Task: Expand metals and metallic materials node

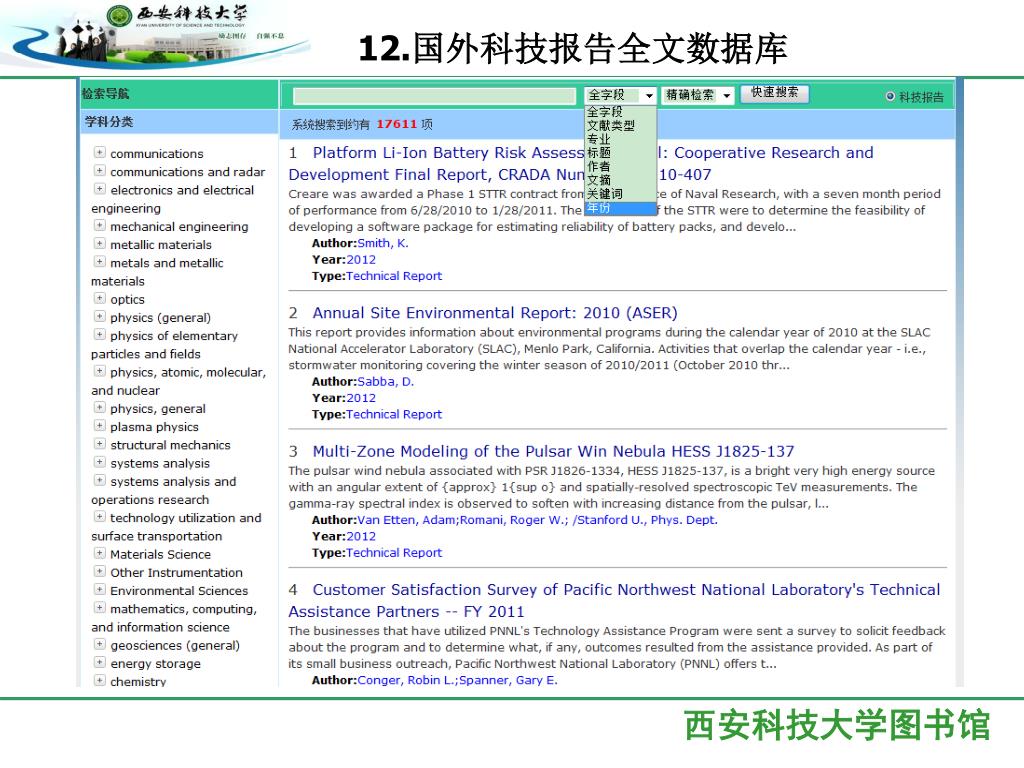Action: tap(99, 262)
